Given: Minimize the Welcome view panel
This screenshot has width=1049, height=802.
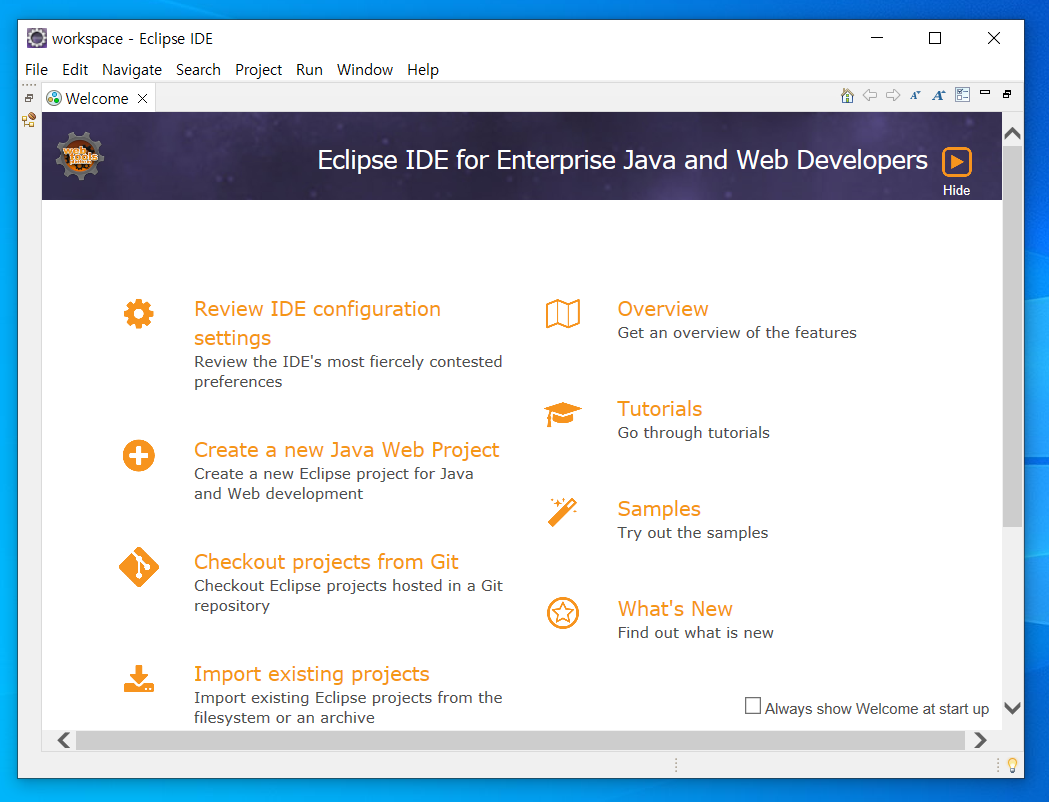Looking at the screenshot, I should click(x=985, y=92).
